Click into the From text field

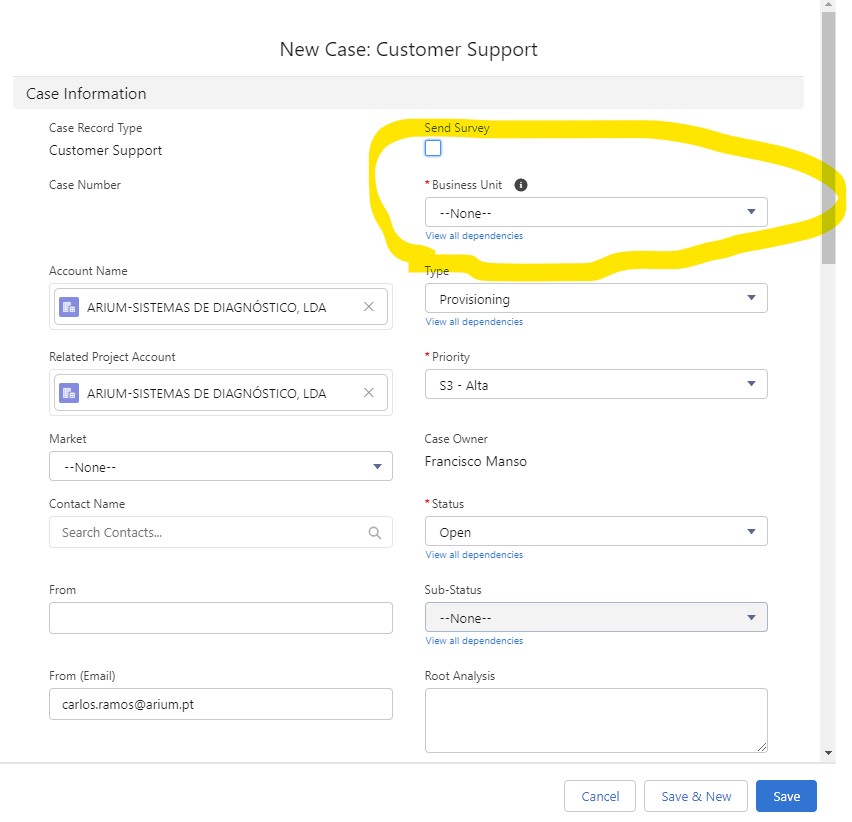(220, 618)
